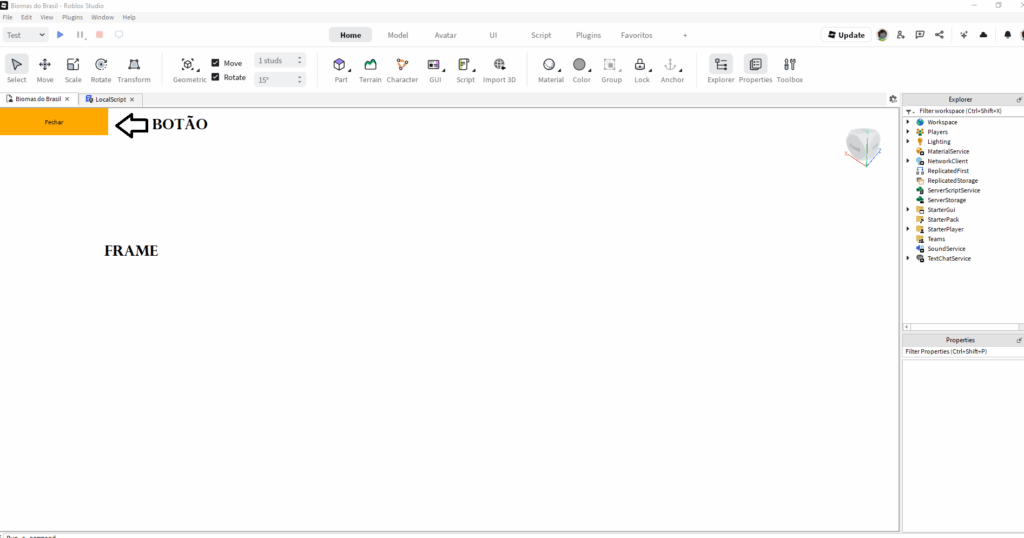Open the Explorer filter dropdown arrow

click(x=909, y=112)
